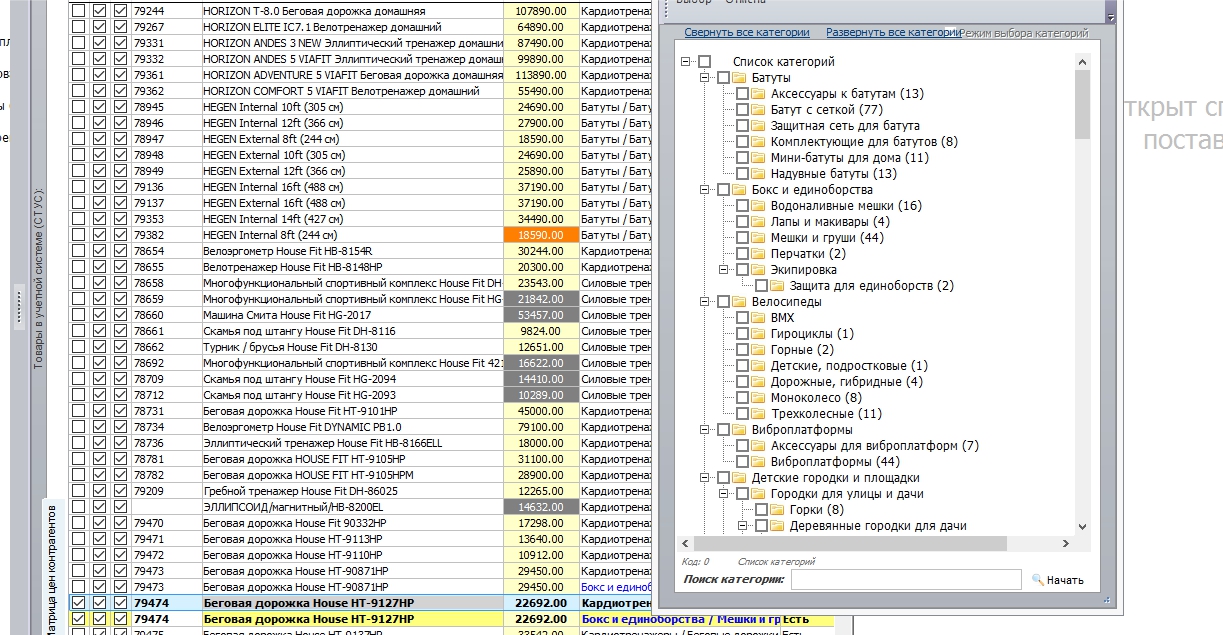
Task: Tick the checkbox for Список категорий root
Action: (704, 62)
